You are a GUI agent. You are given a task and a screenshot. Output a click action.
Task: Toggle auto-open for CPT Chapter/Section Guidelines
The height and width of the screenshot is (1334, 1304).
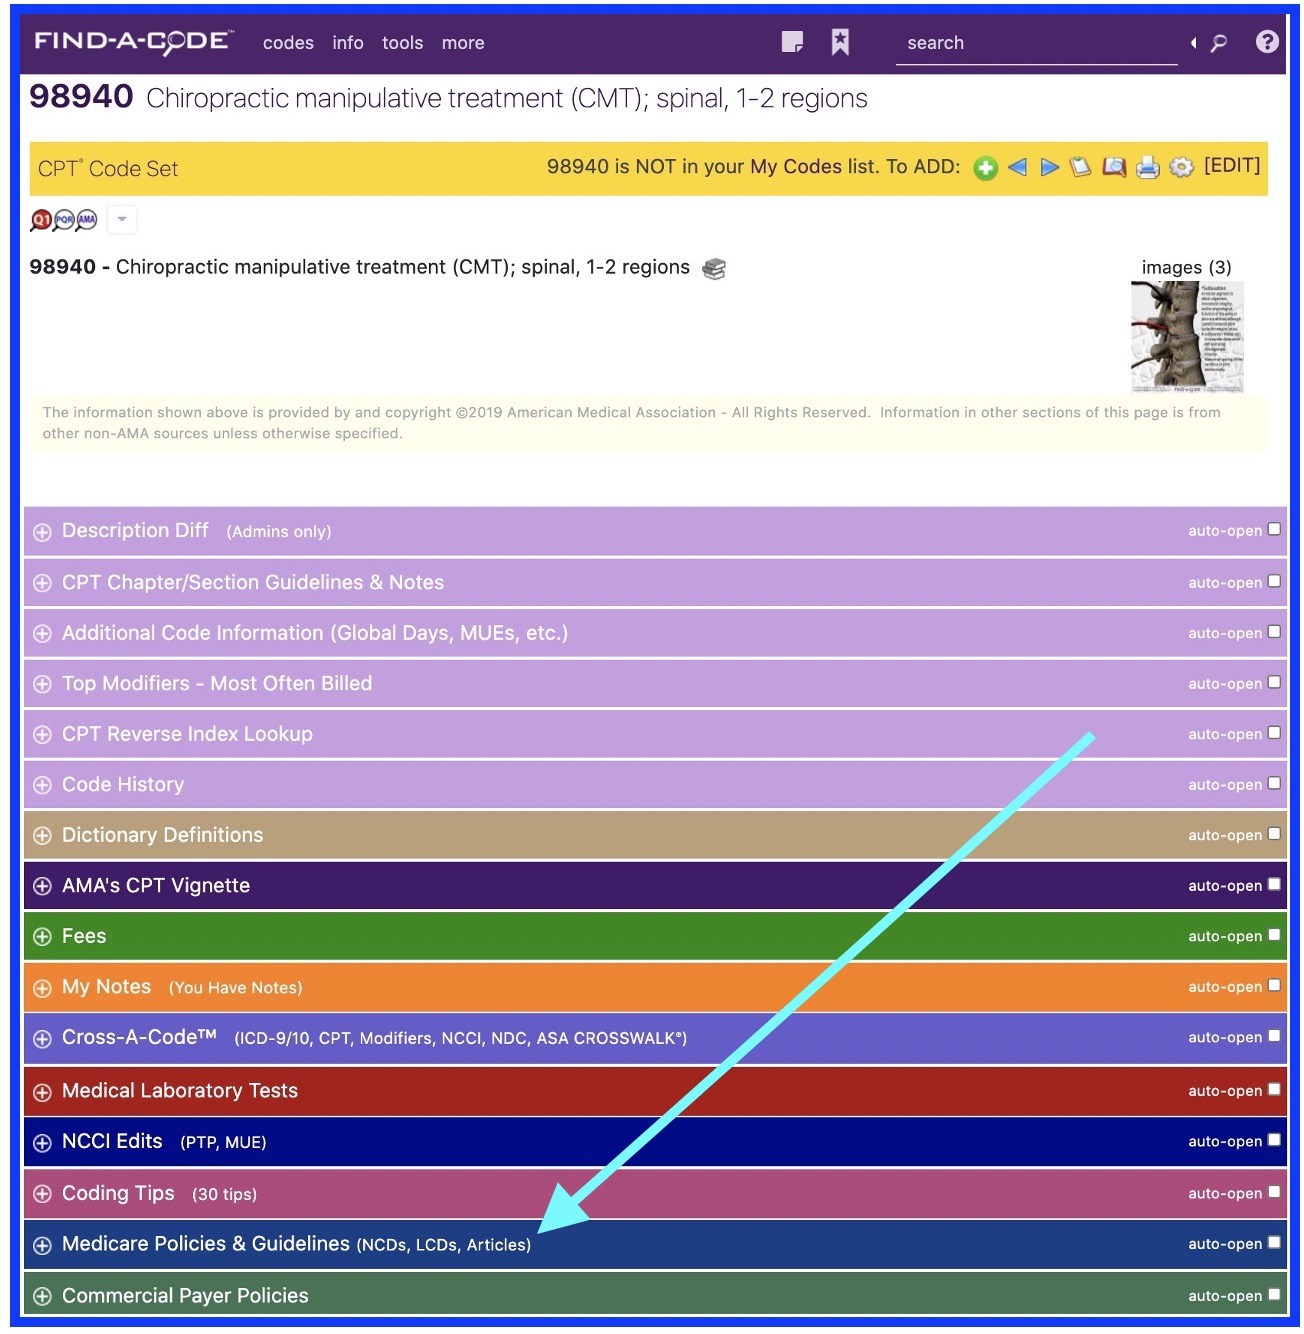pos(1274,581)
